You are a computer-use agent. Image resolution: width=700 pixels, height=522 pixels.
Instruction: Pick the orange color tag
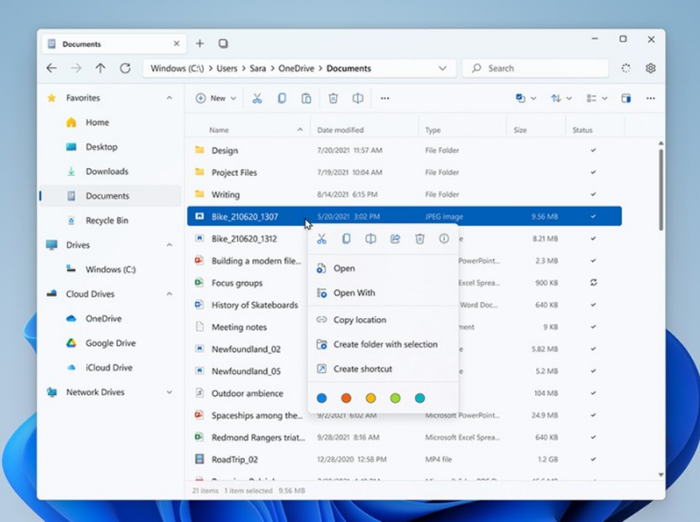346,398
